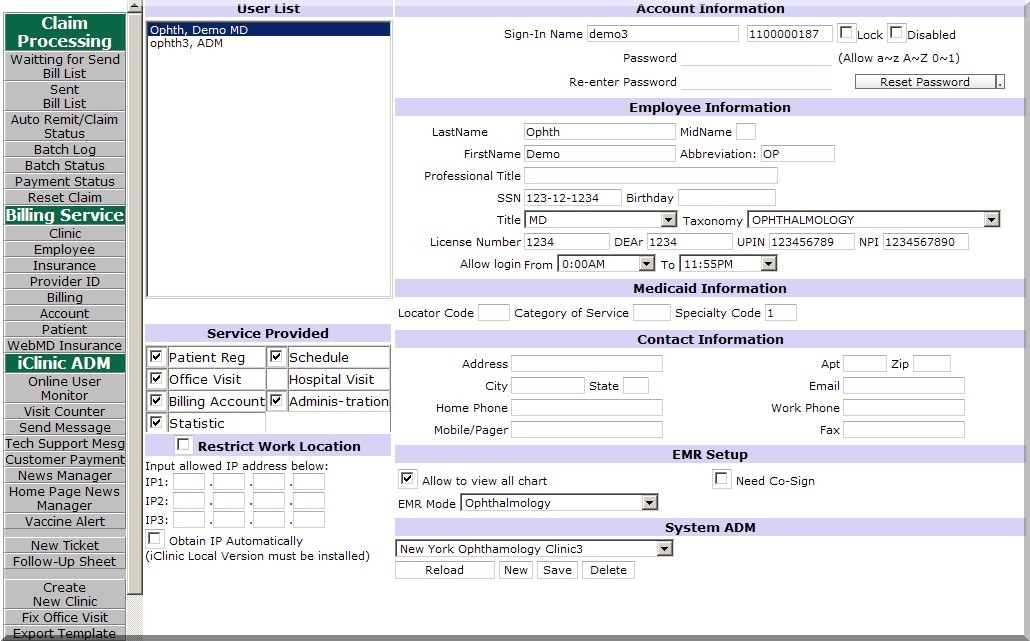The height and width of the screenshot is (641, 1030).
Task: Toggle Restrict Work Location
Action: tap(183, 446)
